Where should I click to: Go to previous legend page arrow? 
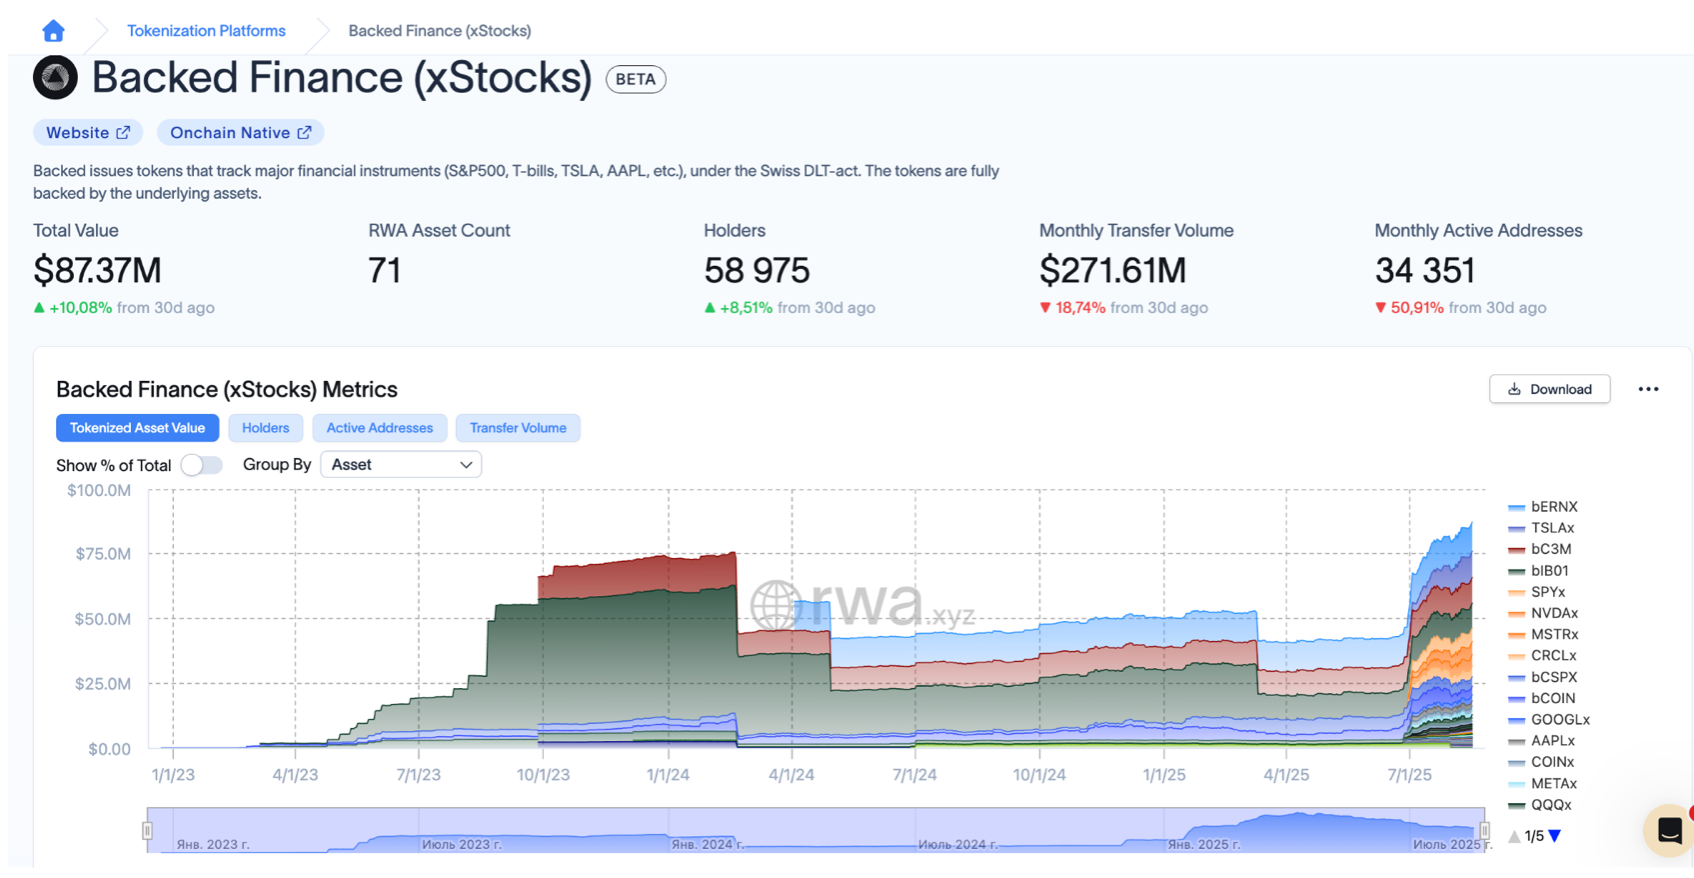[1514, 836]
